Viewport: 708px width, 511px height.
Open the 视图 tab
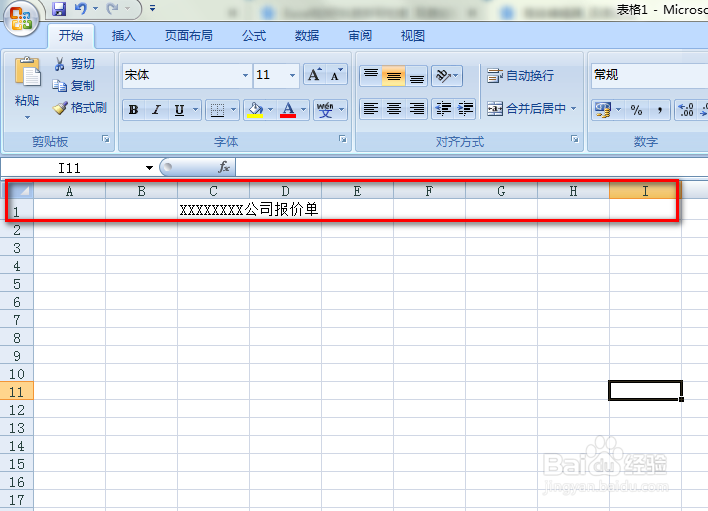413,36
